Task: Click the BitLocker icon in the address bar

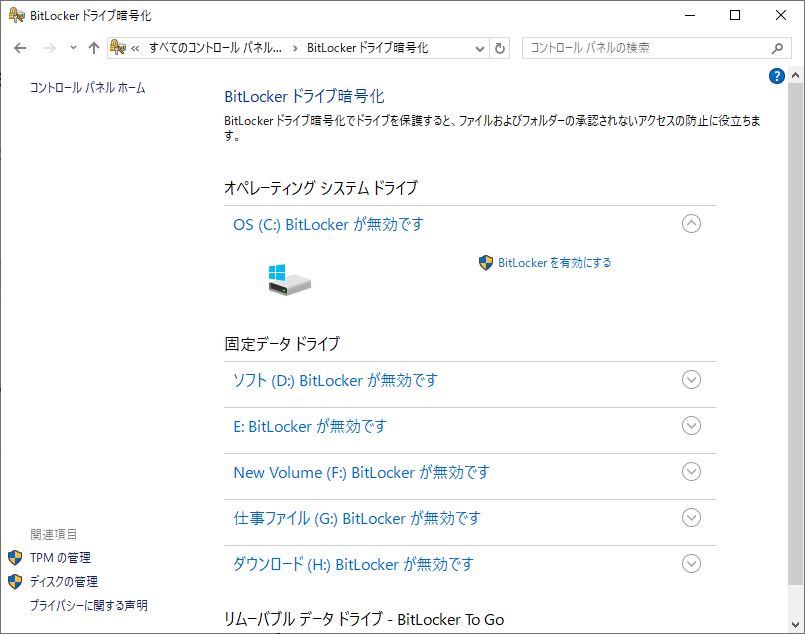Action: click(118, 48)
